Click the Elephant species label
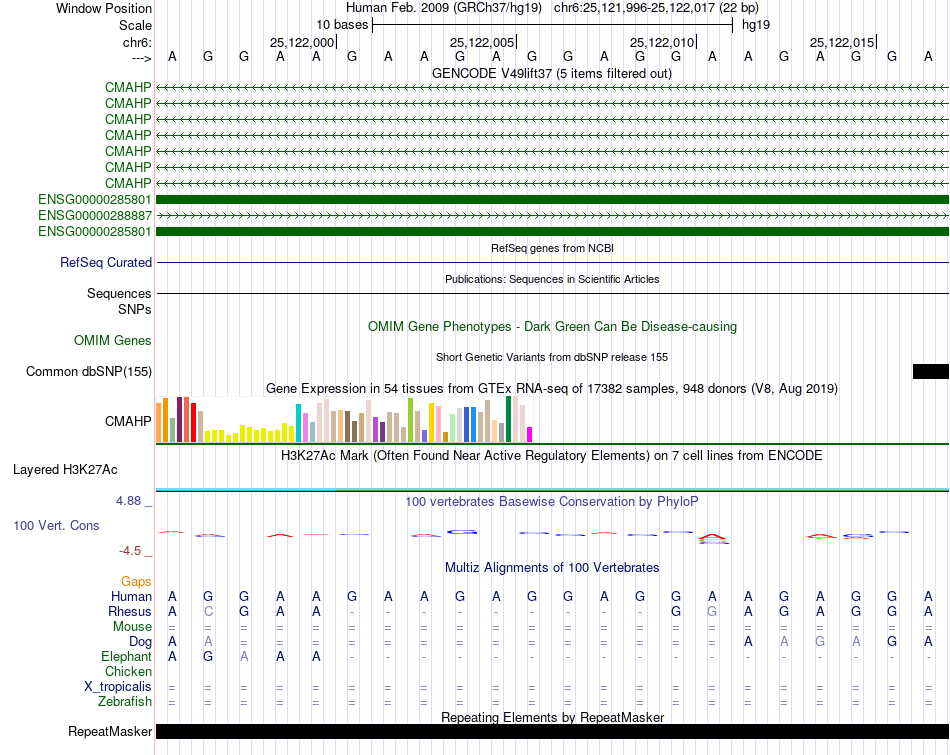Viewport: 950px width, 755px height. pyautogui.click(x=126, y=656)
